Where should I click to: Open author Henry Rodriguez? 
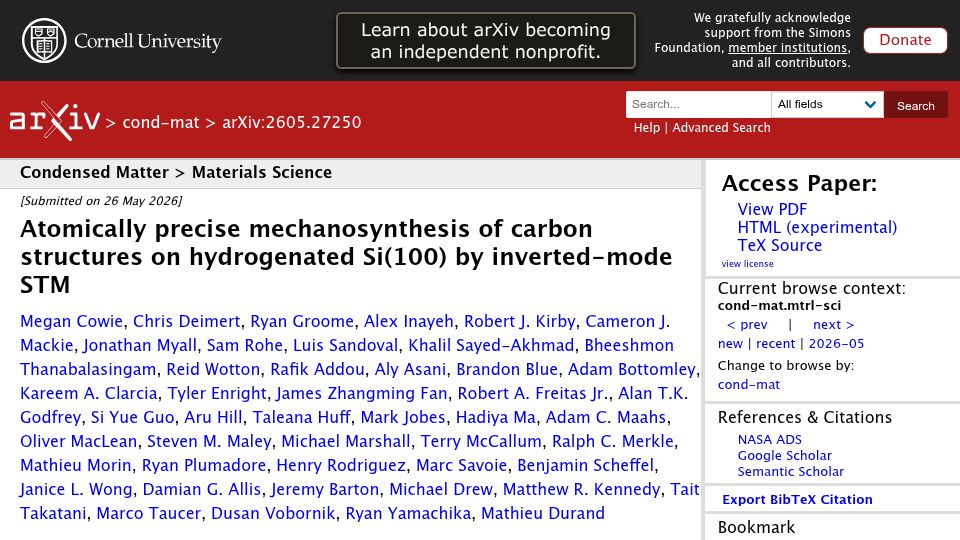click(341, 465)
